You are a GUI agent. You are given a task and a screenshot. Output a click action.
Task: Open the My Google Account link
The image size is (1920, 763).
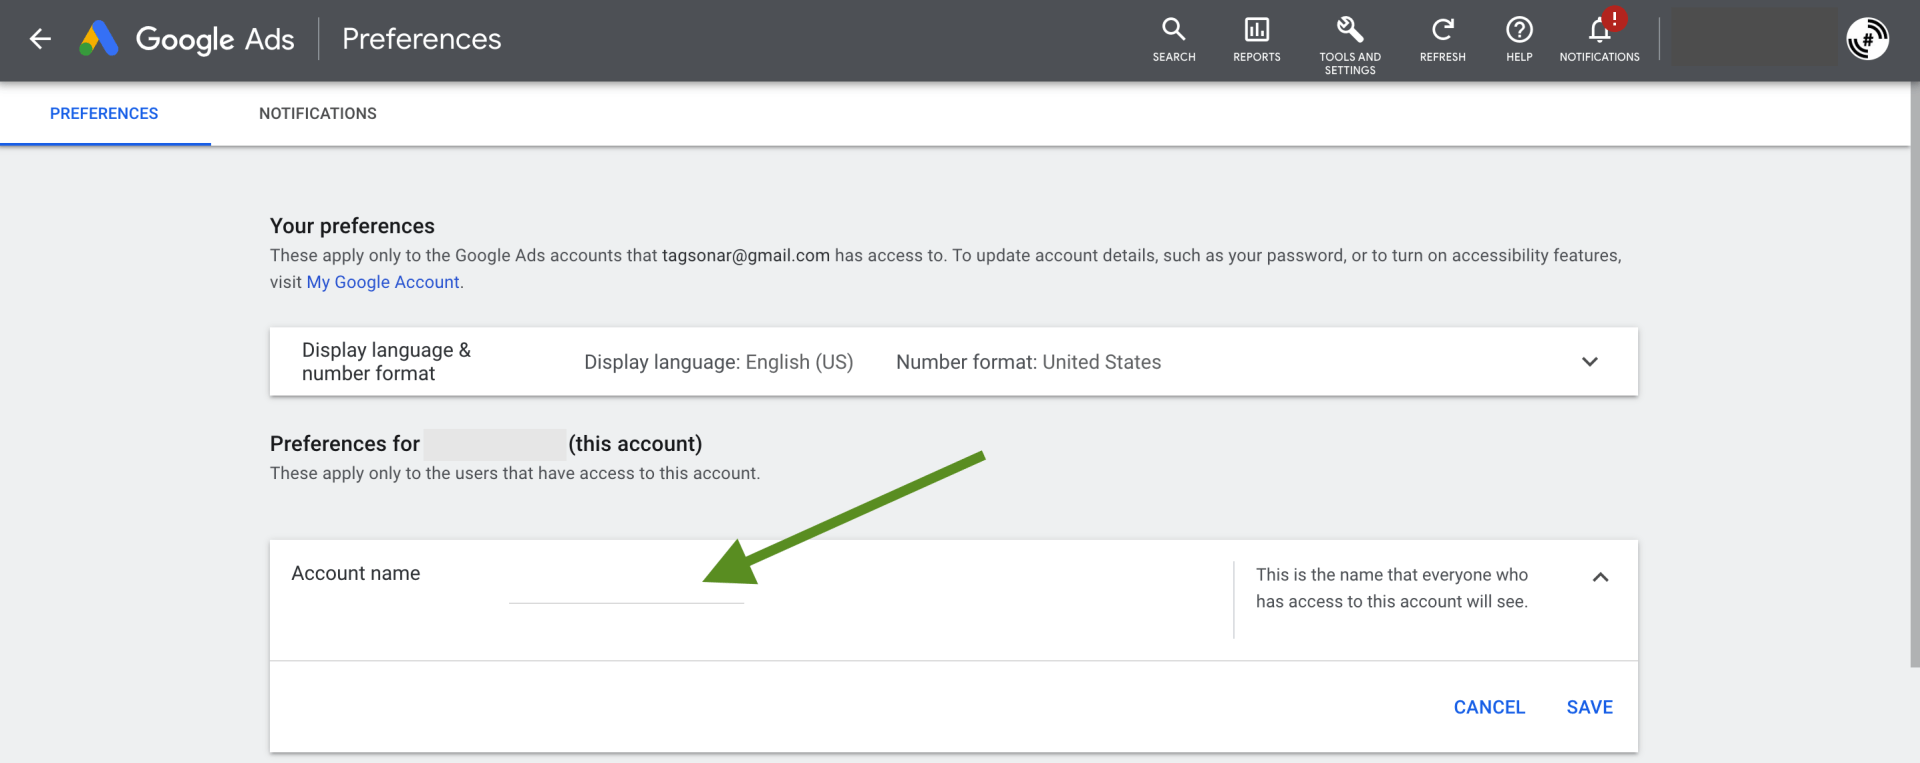[x=383, y=282]
